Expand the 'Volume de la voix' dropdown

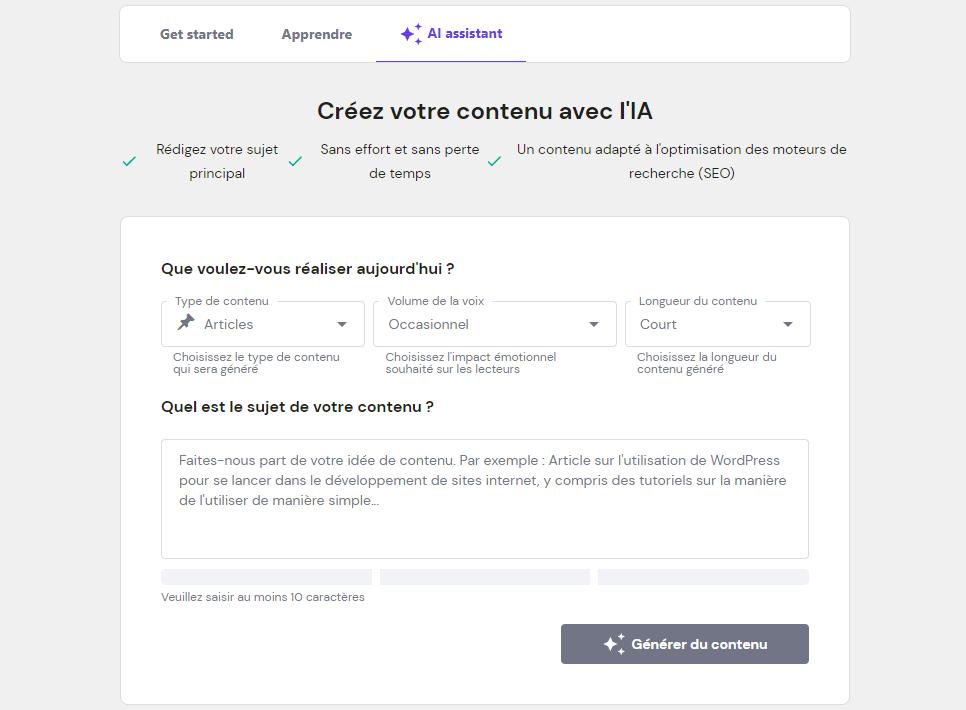(494, 323)
